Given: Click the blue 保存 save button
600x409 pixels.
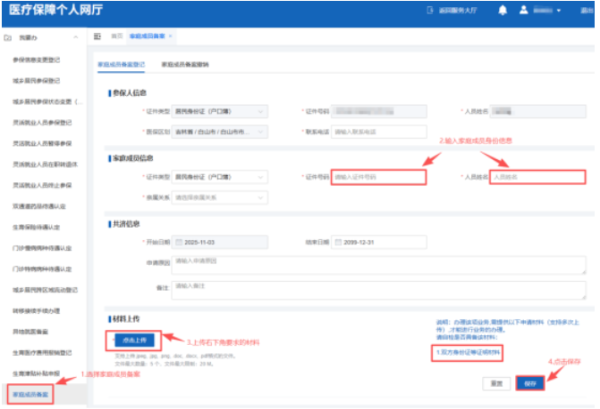Looking at the screenshot, I should (529, 383).
